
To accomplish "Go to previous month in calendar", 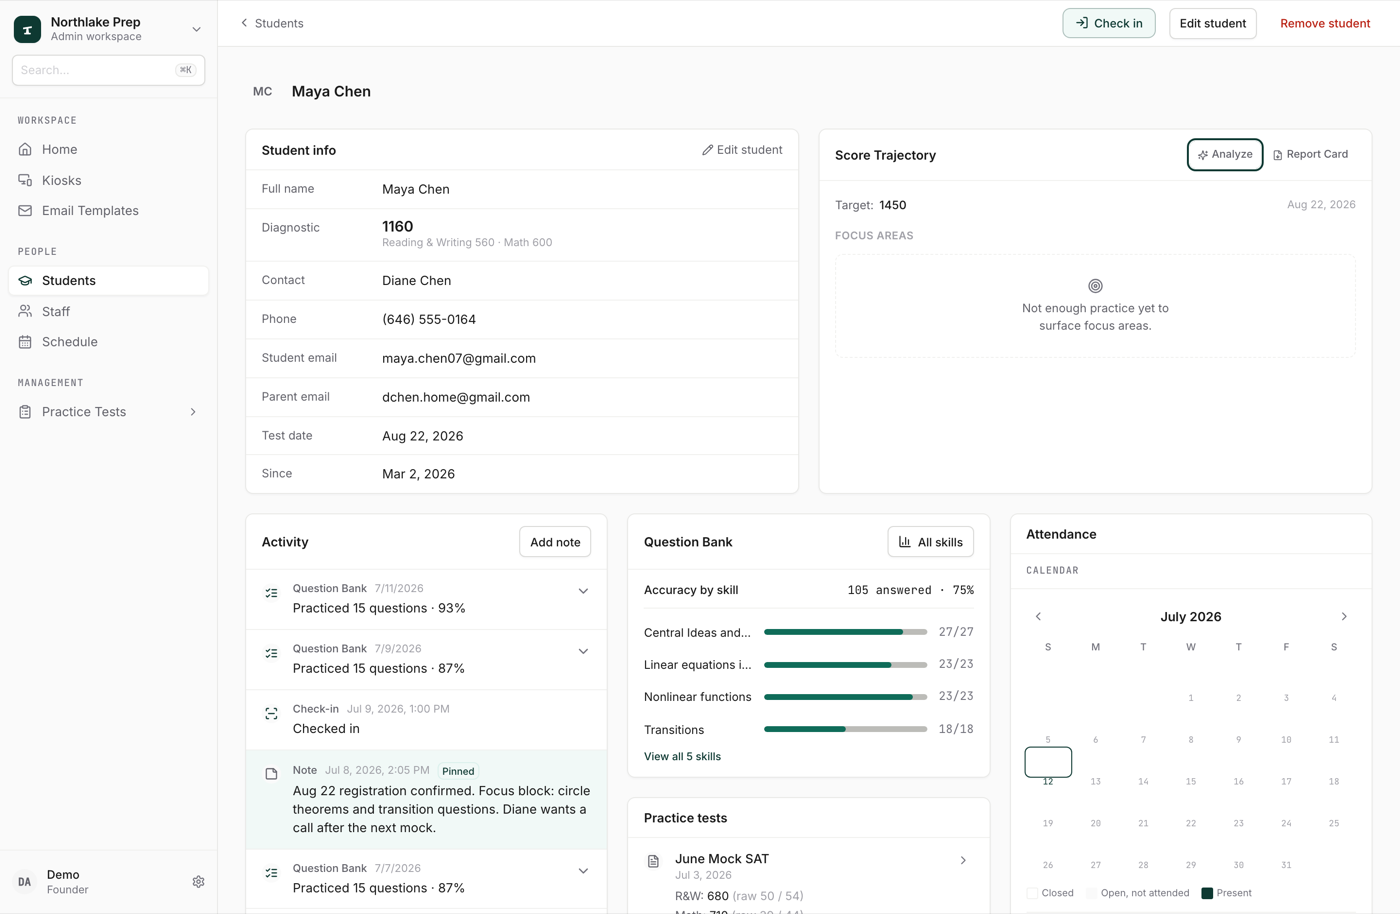I will click(x=1038, y=617).
